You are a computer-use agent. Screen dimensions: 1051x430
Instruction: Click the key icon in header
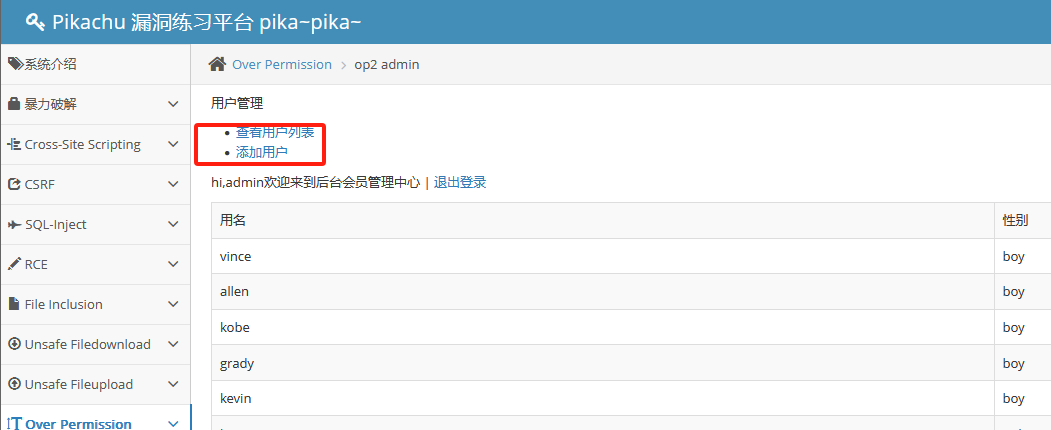tap(35, 22)
